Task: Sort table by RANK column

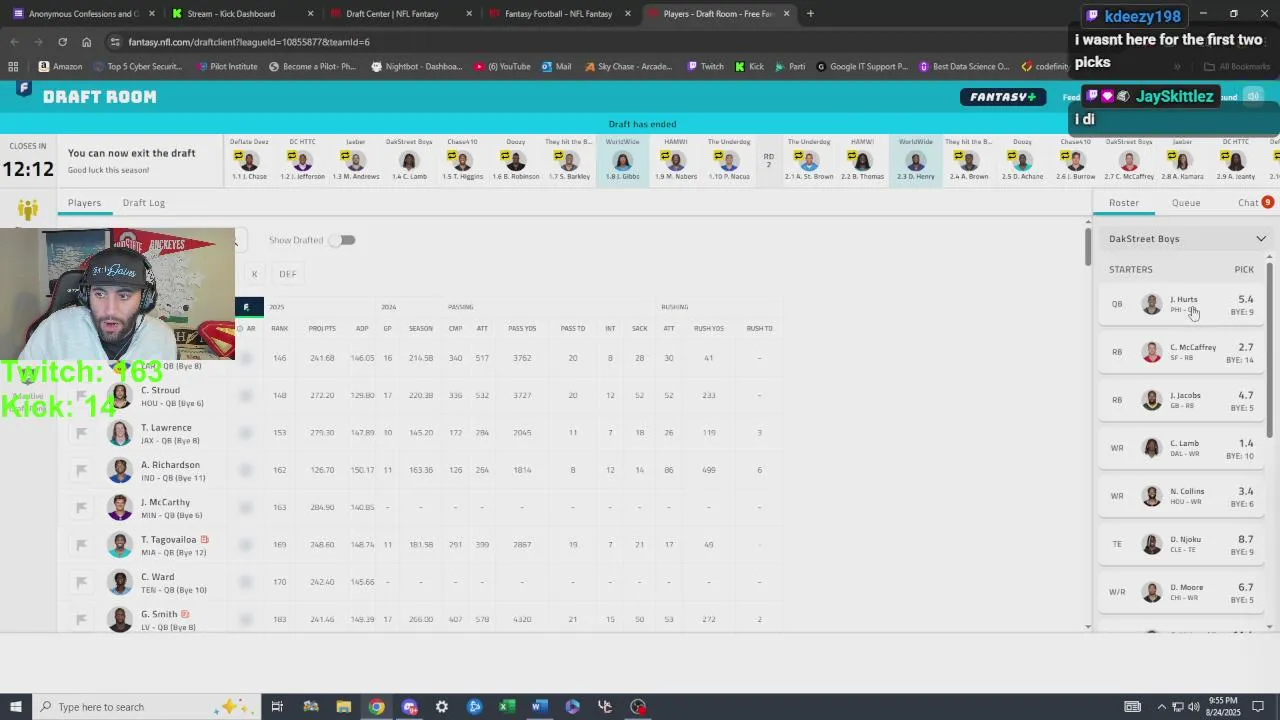Action: [280, 329]
